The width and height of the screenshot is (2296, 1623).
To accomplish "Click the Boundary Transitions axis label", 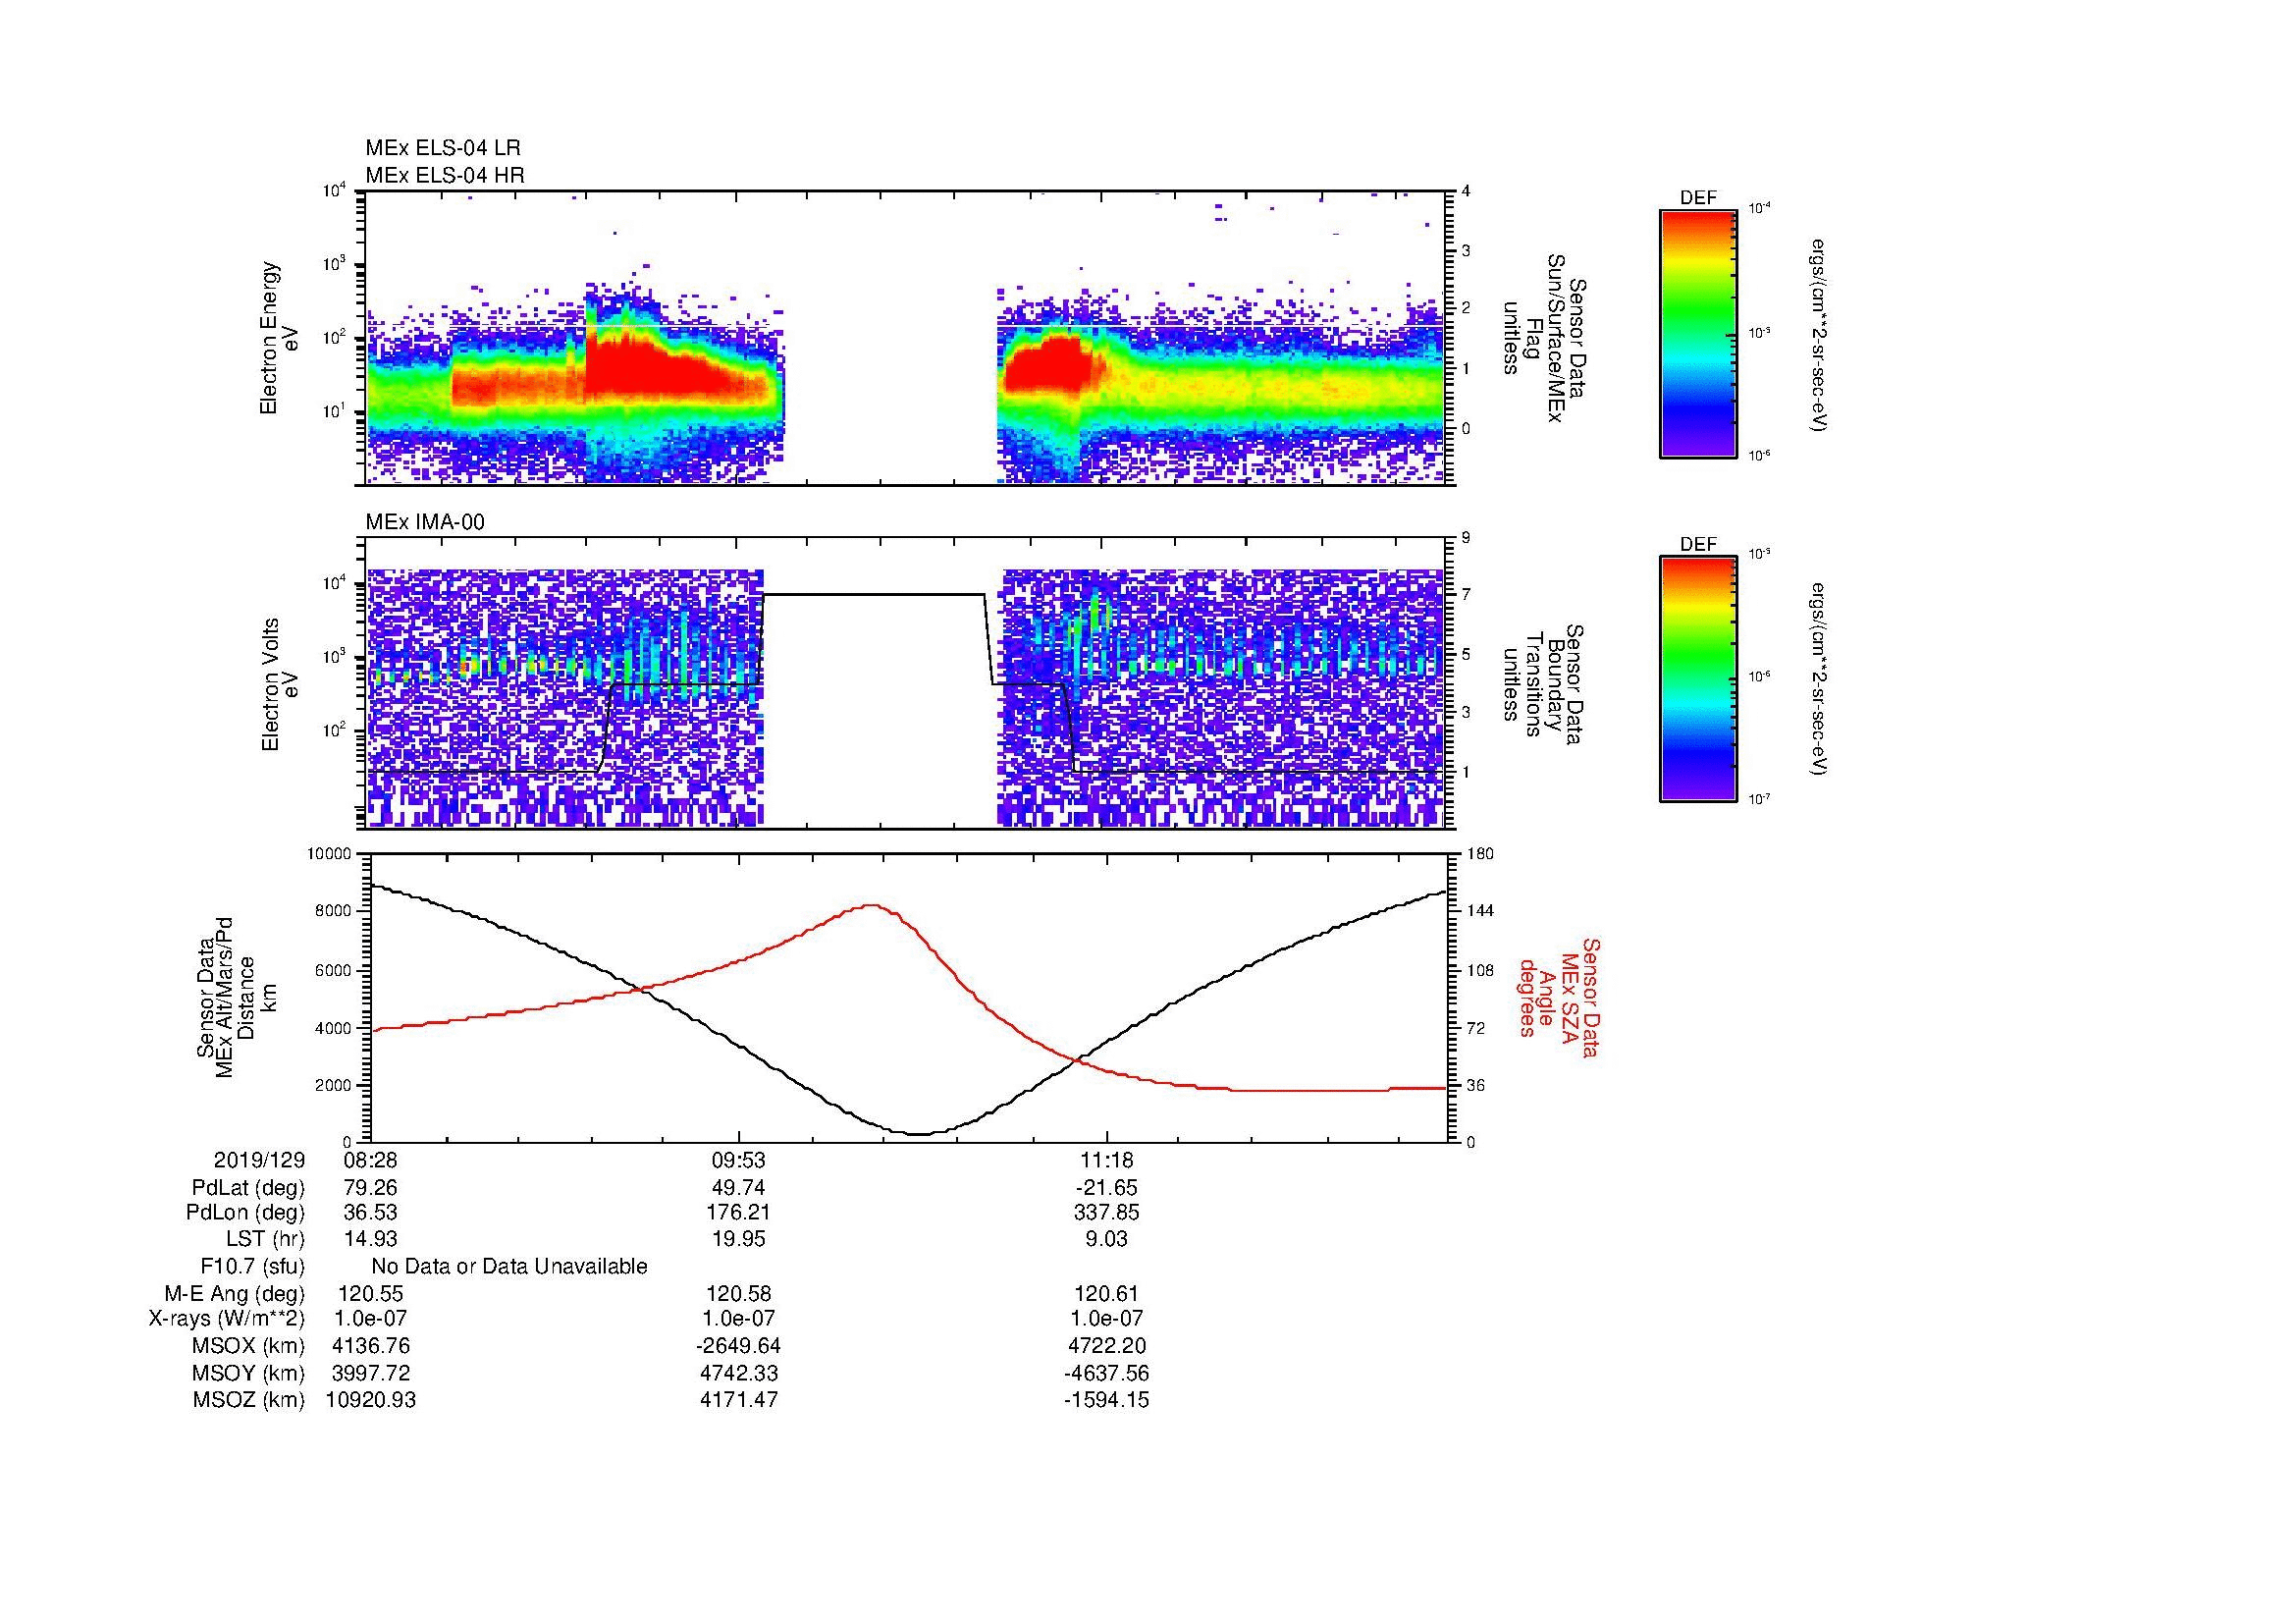I will click(1543, 684).
